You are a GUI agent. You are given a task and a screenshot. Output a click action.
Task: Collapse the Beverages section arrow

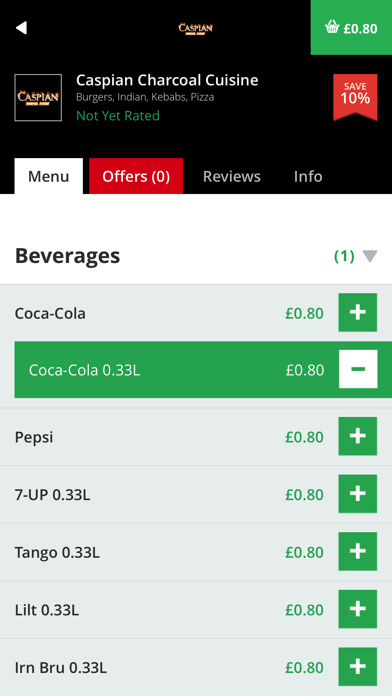[370, 256]
